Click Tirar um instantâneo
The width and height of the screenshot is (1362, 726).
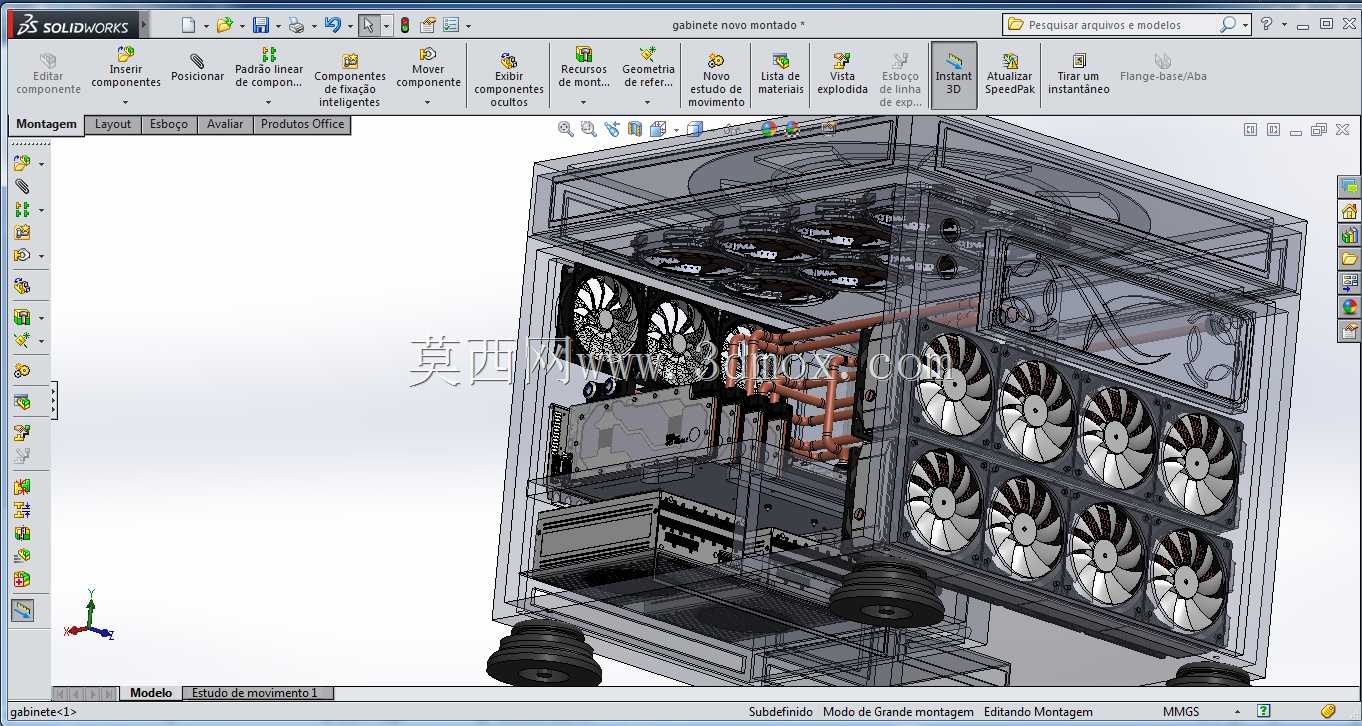1079,73
